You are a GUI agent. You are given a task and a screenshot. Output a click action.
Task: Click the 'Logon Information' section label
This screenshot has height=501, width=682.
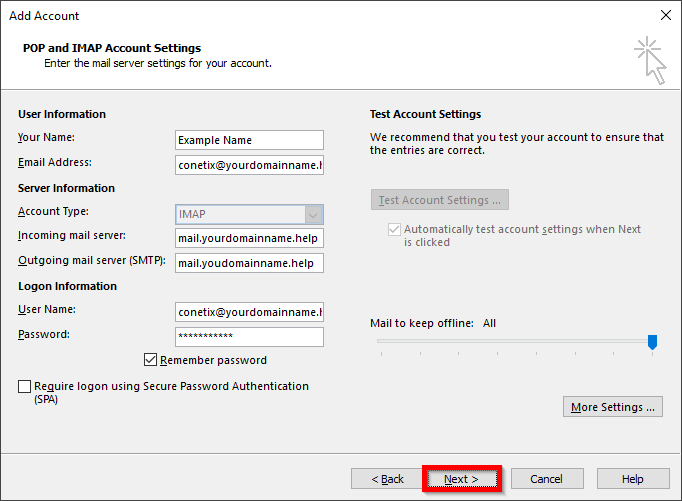coord(67,286)
